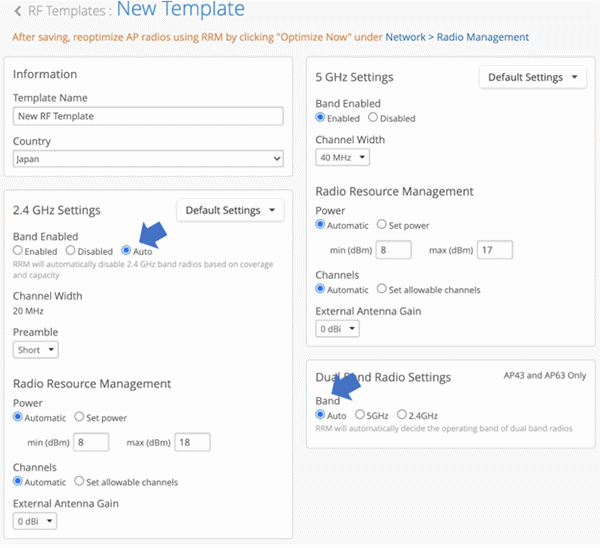This screenshot has height=548, width=600.
Task: Select Auto for 2.4 GHz Band Enabled
Action: click(x=126, y=251)
